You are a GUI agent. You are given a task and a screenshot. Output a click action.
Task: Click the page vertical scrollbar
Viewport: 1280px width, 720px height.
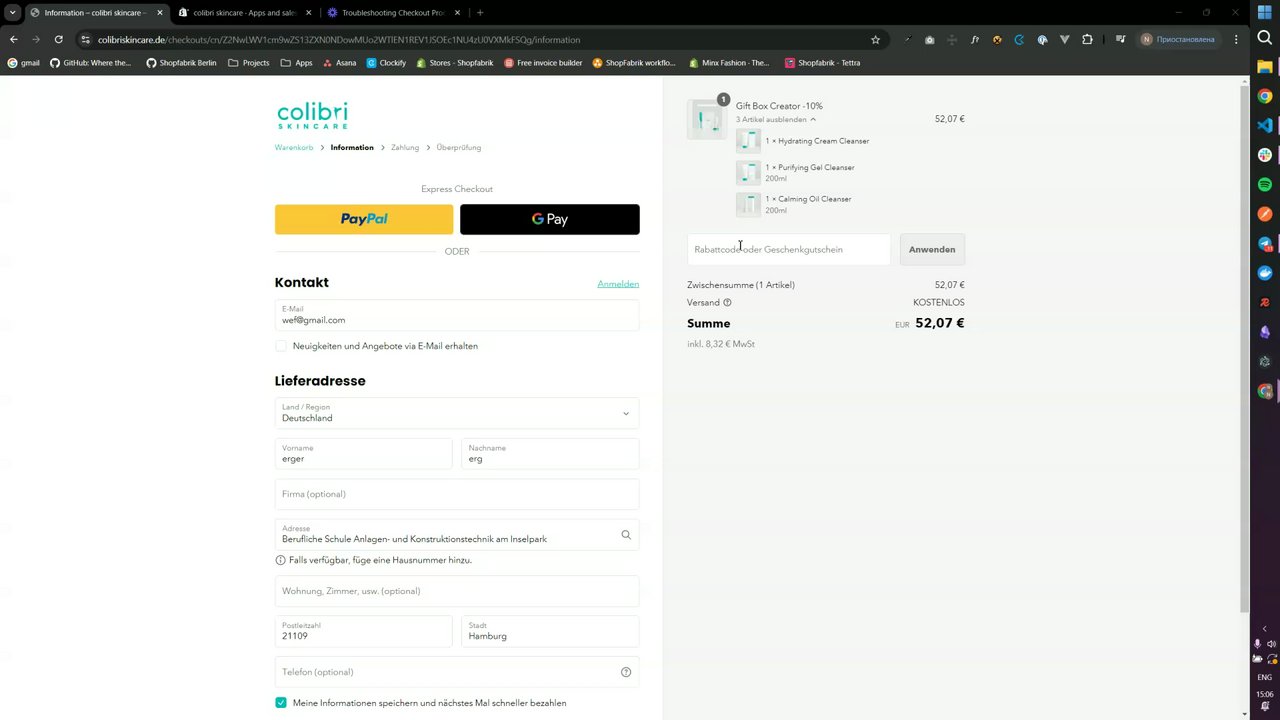tap(1244, 350)
